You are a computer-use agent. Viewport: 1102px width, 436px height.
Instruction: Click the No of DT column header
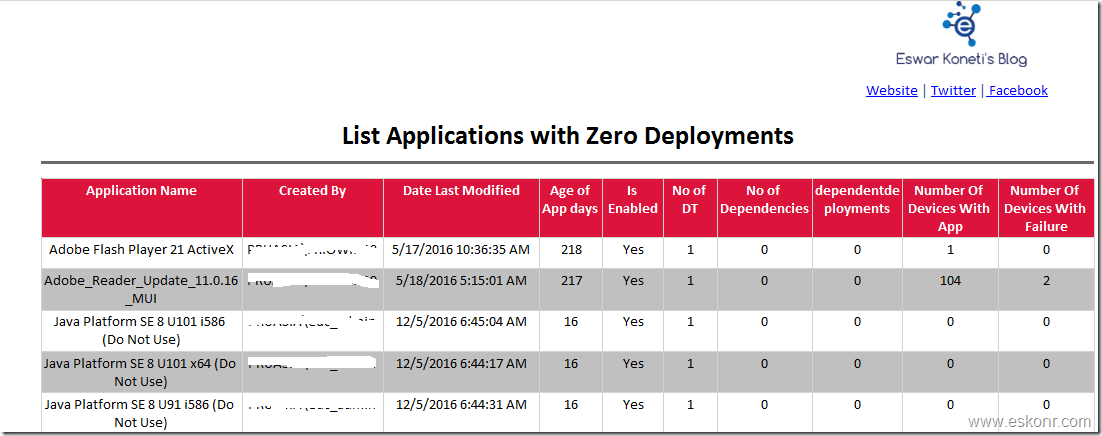(x=689, y=200)
